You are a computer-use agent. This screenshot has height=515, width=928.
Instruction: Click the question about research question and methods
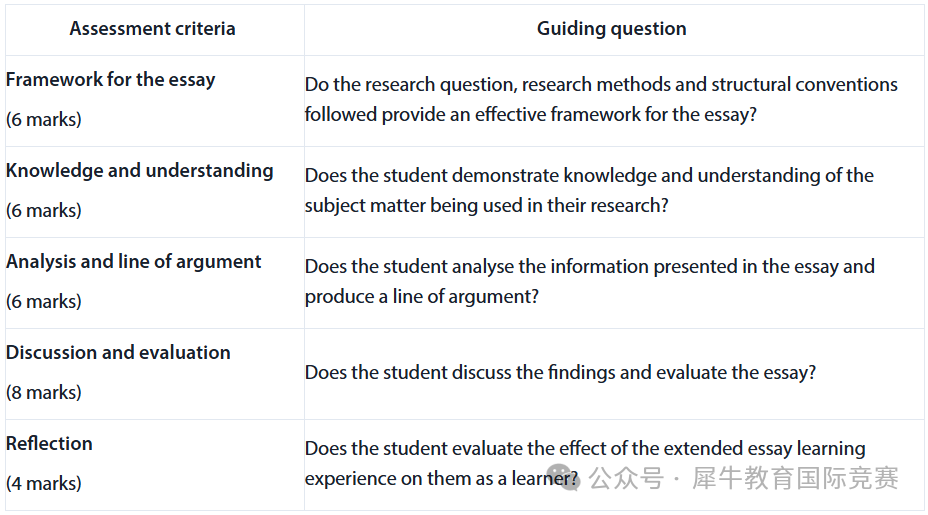pyautogui.click(x=601, y=99)
